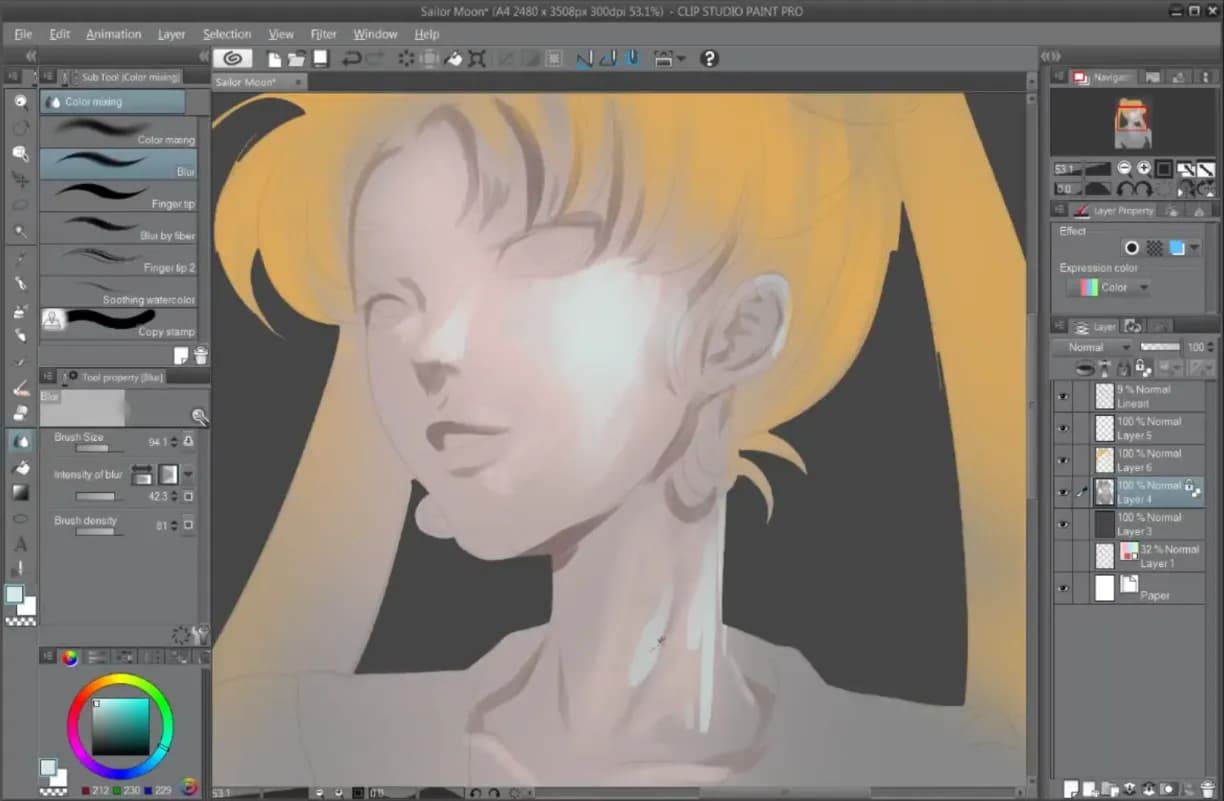
Task: Open the Selection menu
Action: click(x=227, y=34)
